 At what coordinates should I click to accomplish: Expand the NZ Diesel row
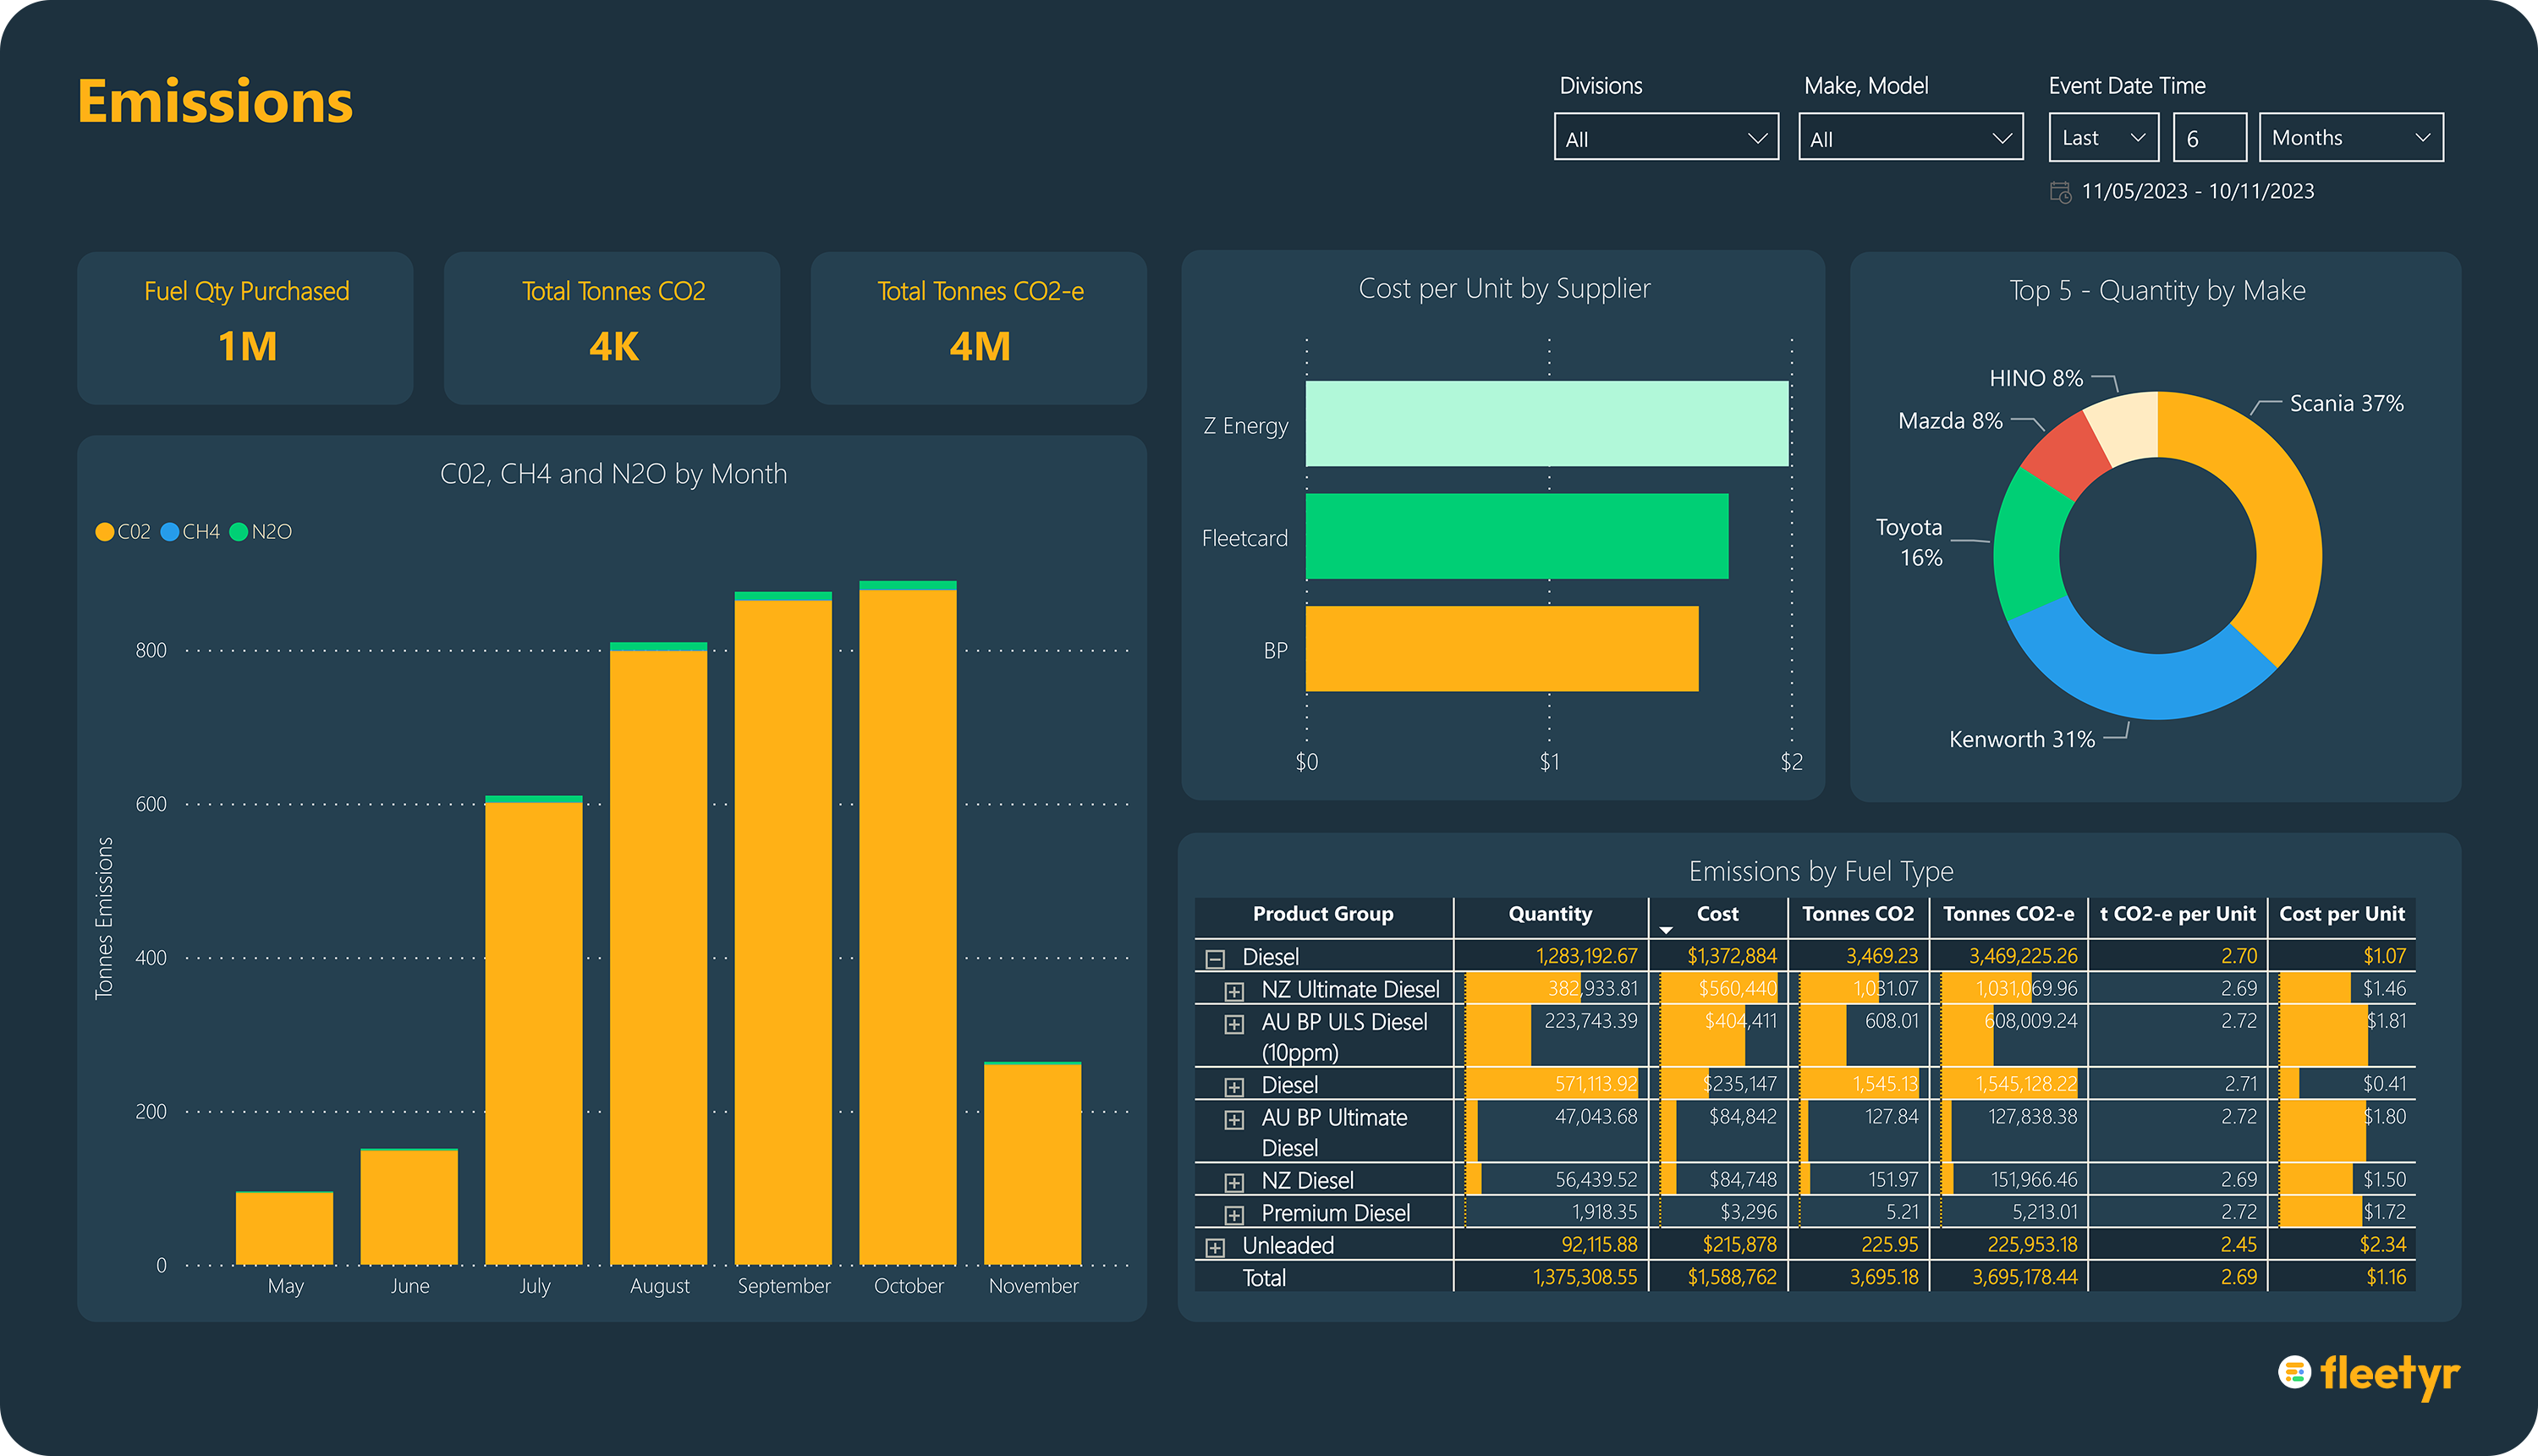pyautogui.click(x=1234, y=1182)
